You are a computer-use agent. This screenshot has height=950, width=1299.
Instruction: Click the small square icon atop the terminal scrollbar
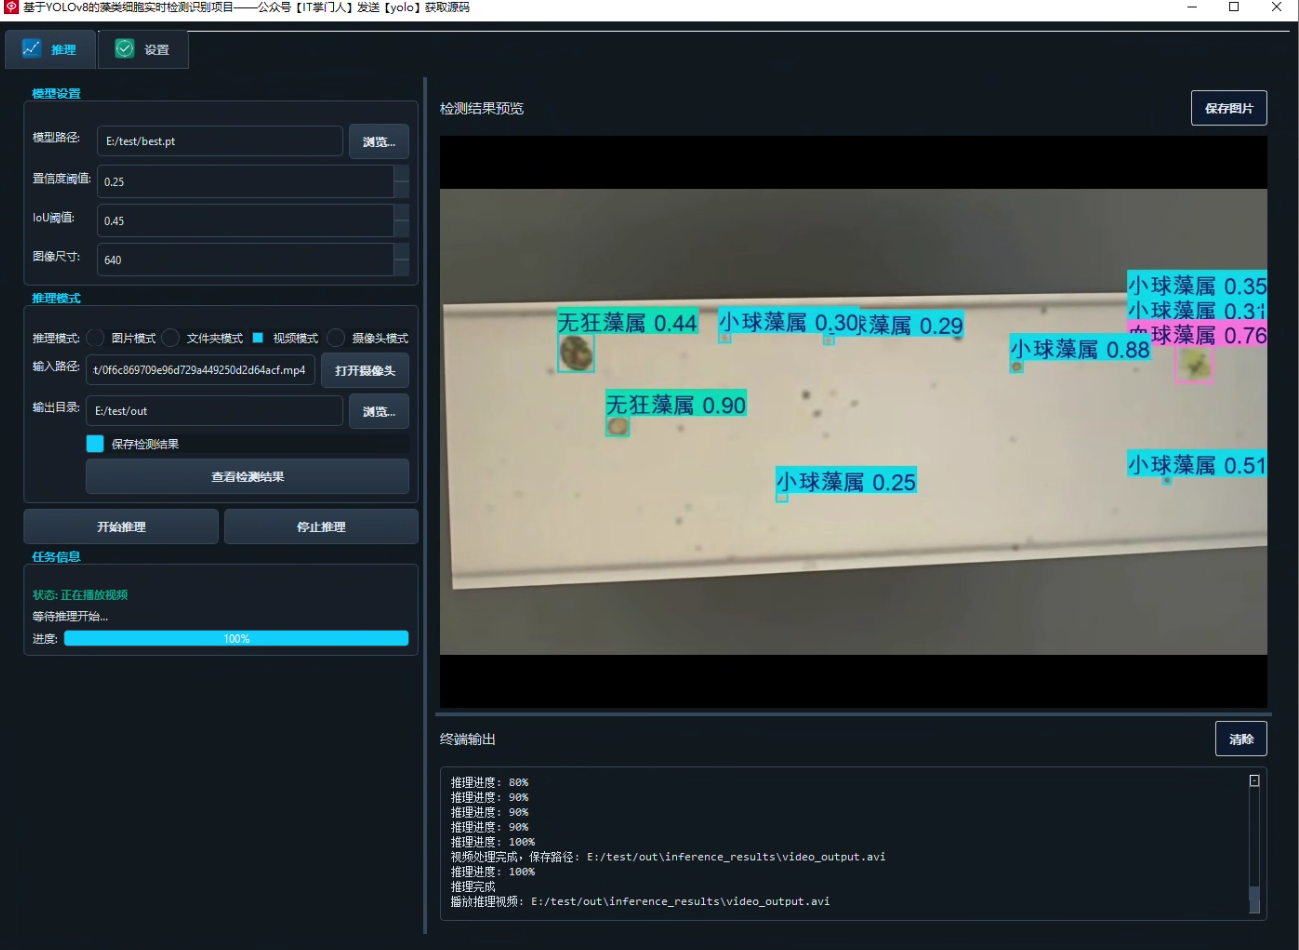point(1254,780)
